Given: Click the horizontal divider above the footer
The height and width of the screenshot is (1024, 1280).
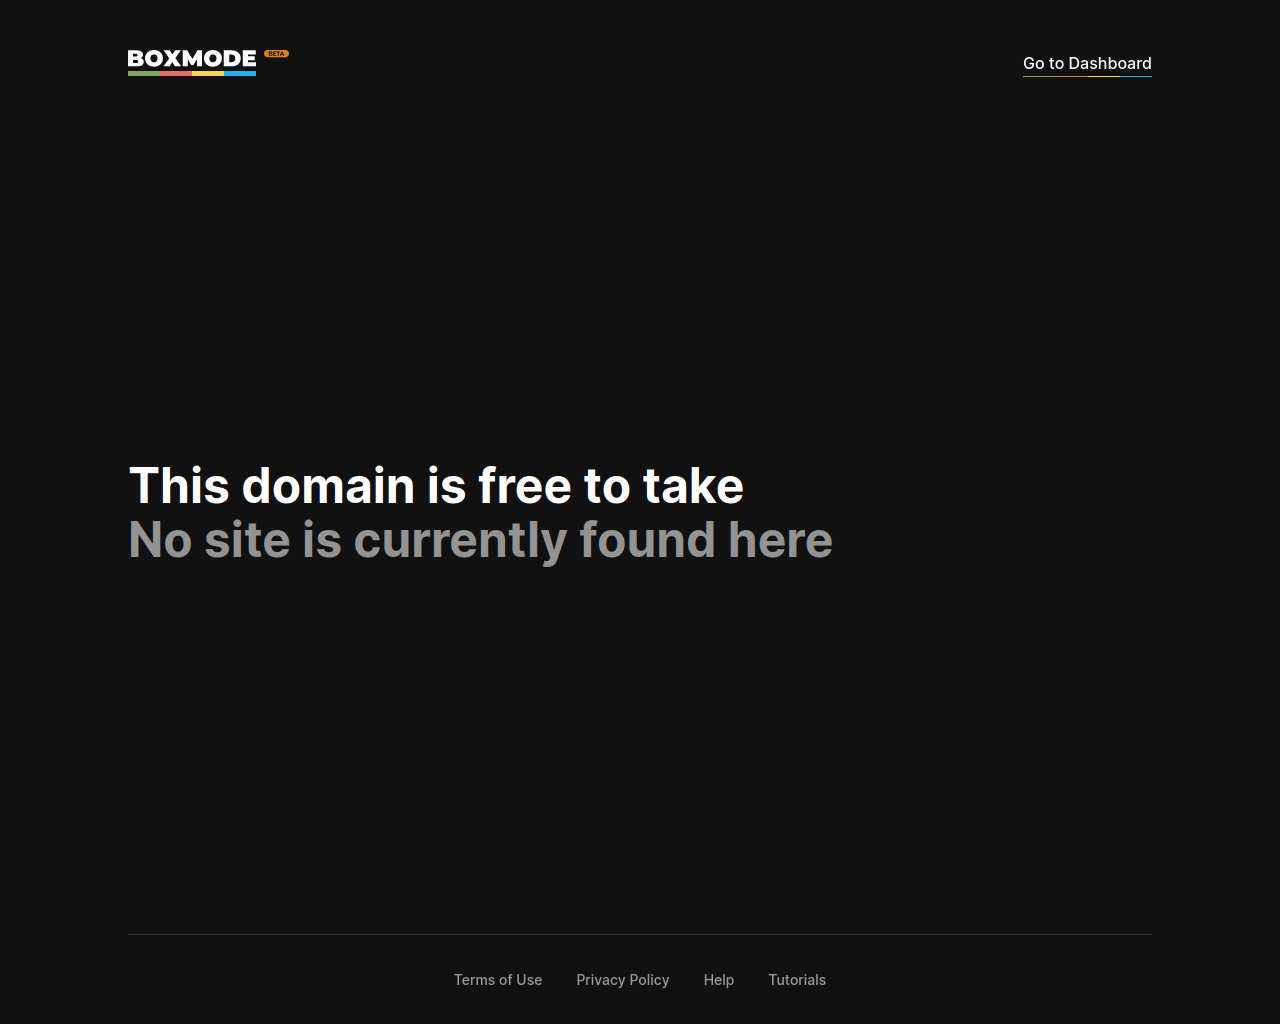Looking at the screenshot, I should (640, 934).
